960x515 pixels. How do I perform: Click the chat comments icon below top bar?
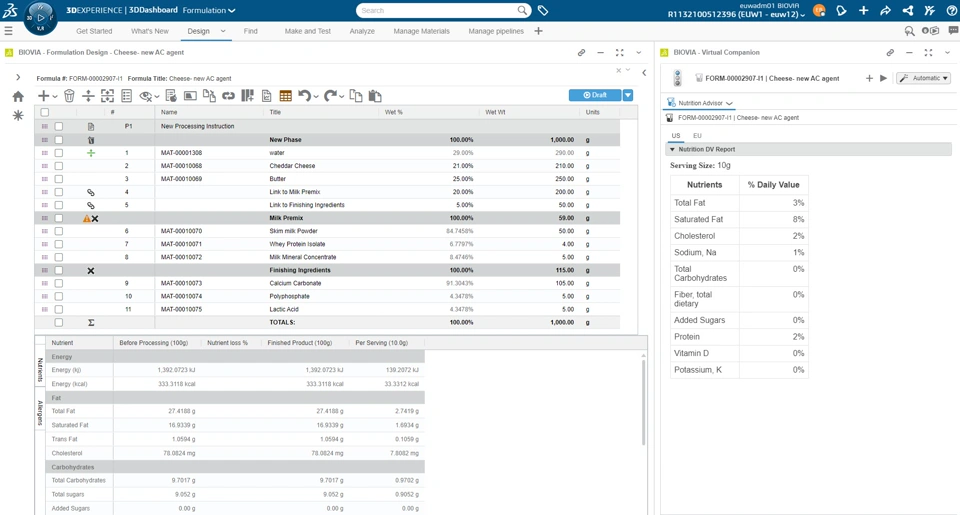click(953, 31)
